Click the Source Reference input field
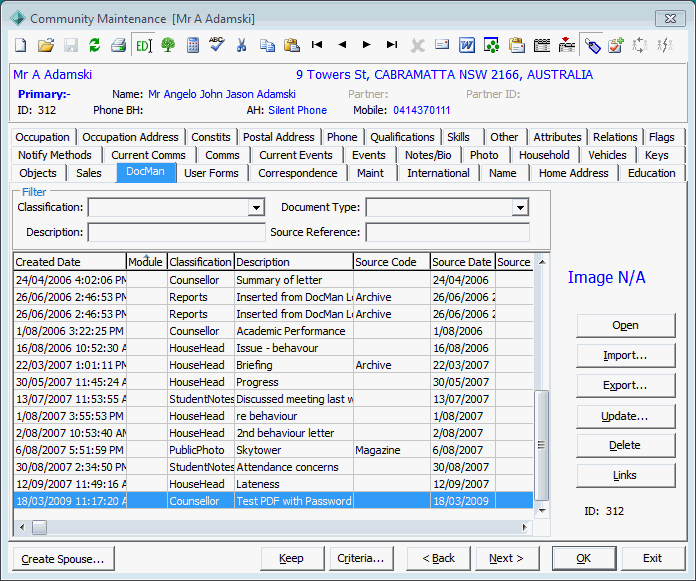 [447, 232]
